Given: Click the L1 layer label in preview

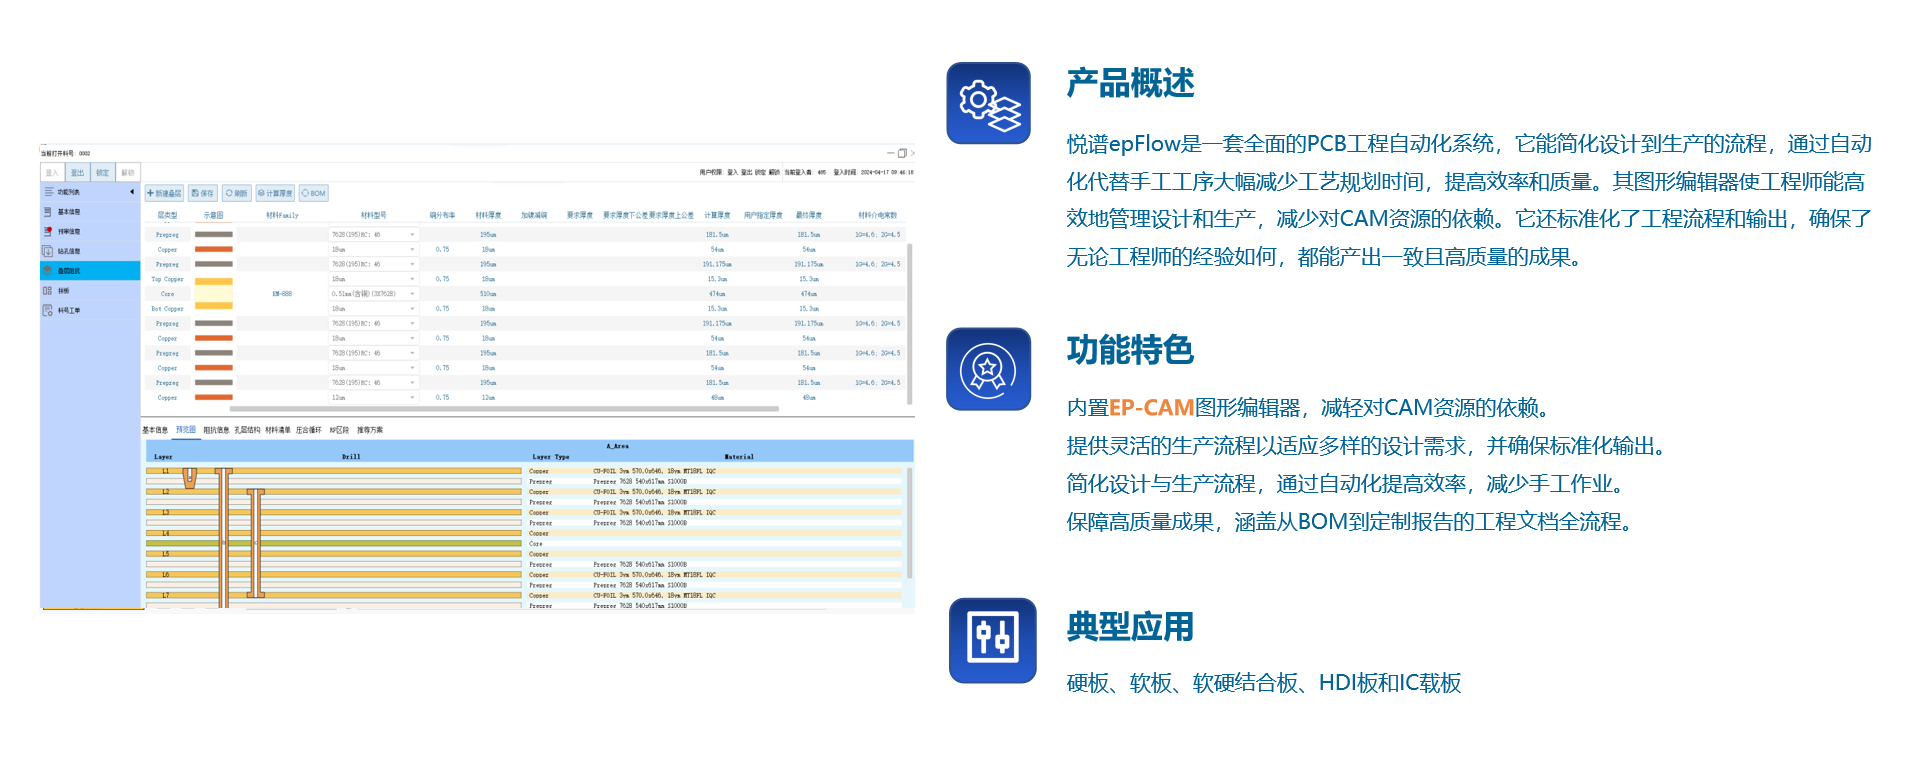Looking at the screenshot, I should (165, 471).
